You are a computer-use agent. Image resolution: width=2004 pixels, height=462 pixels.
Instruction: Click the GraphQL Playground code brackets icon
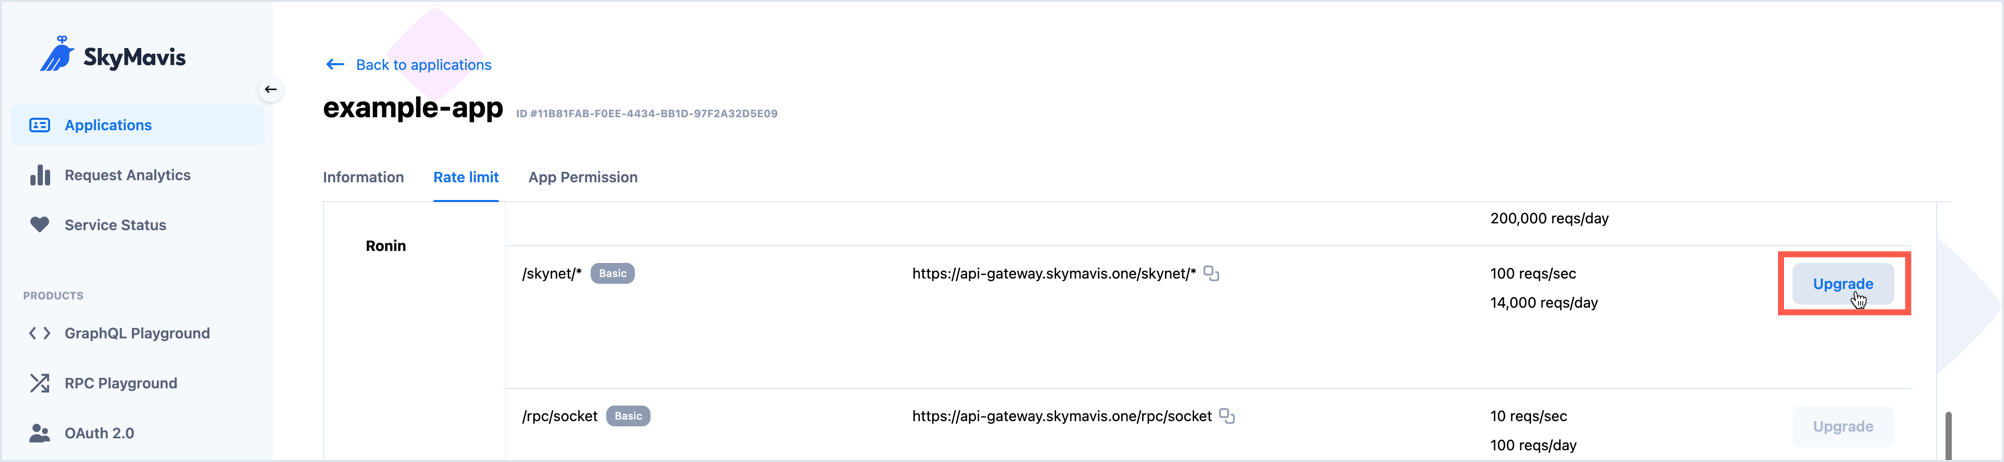click(40, 333)
